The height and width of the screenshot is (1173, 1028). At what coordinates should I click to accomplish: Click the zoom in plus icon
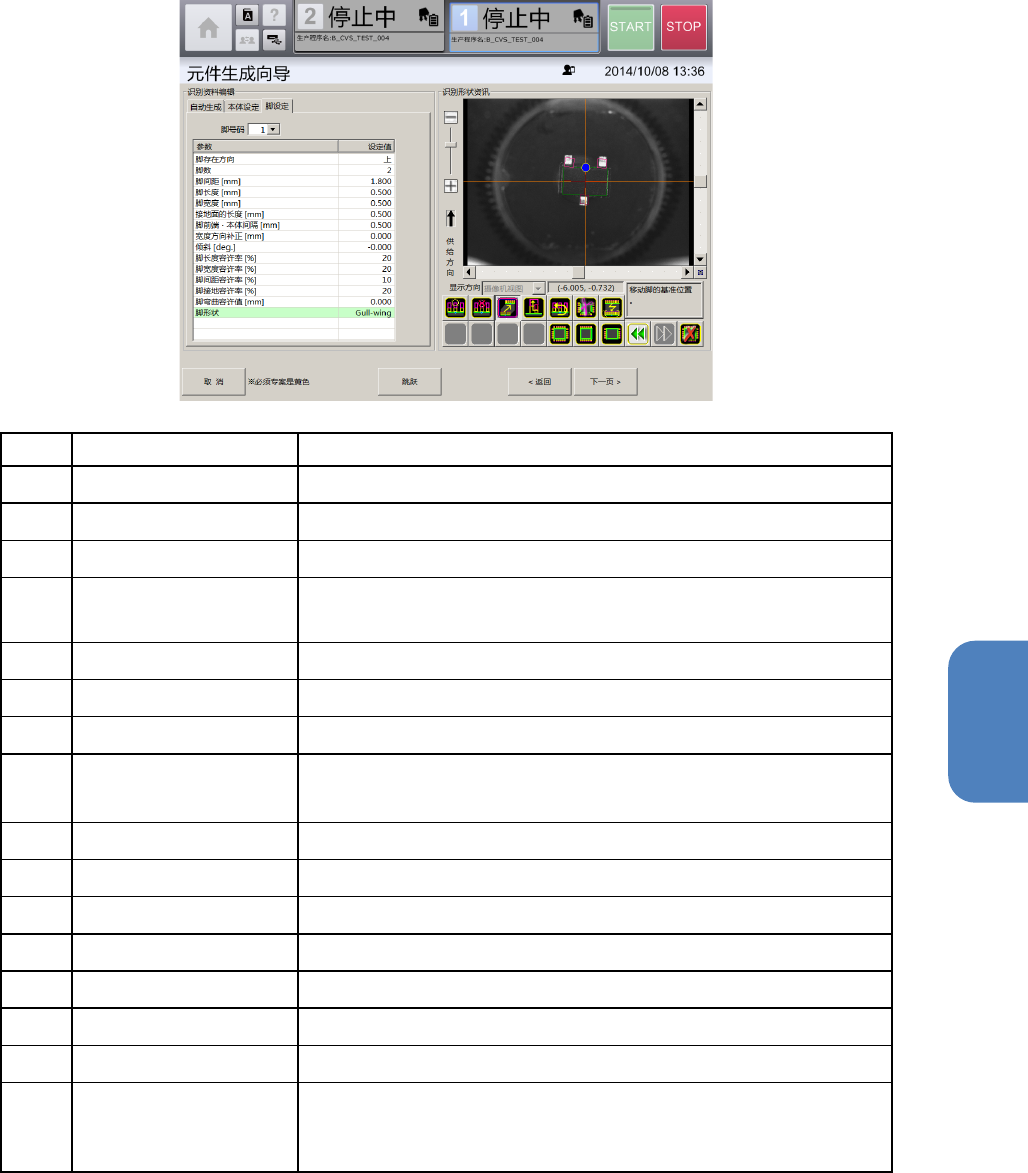(450, 186)
